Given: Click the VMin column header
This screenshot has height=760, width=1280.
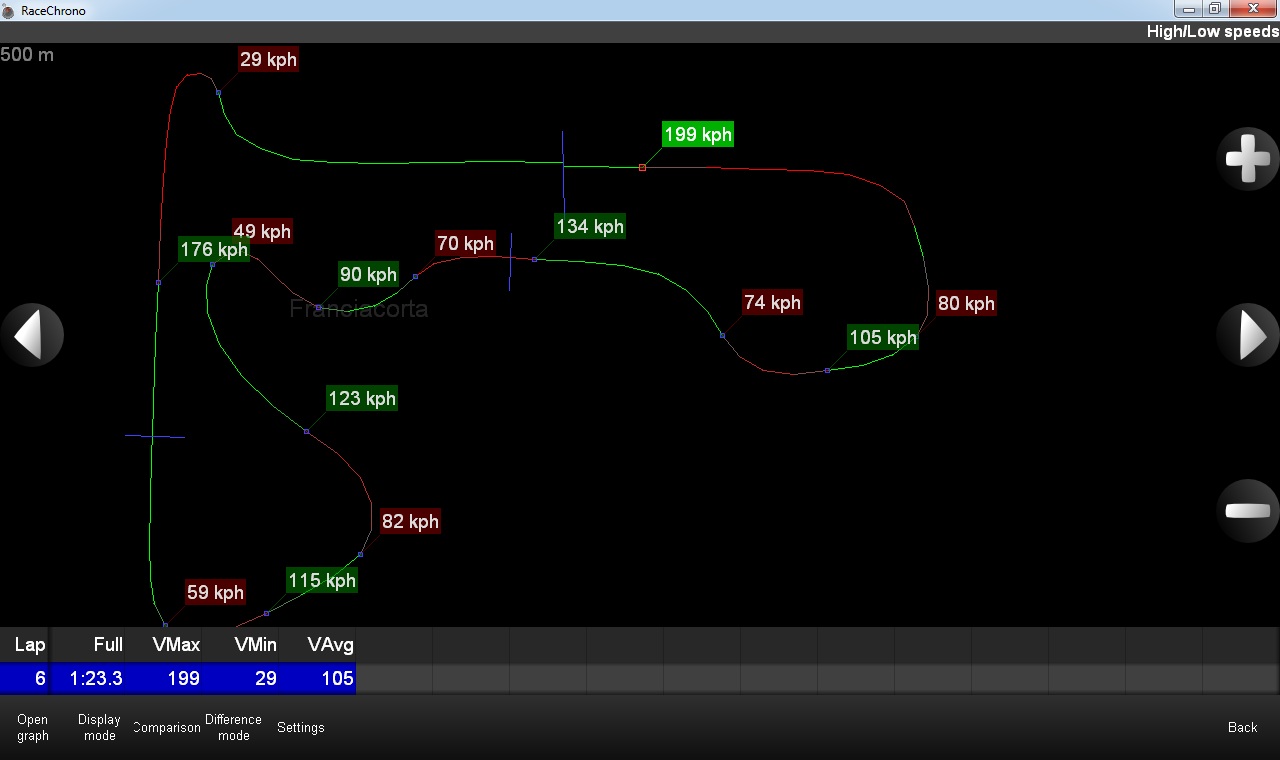Looking at the screenshot, I should tap(255, 645).
